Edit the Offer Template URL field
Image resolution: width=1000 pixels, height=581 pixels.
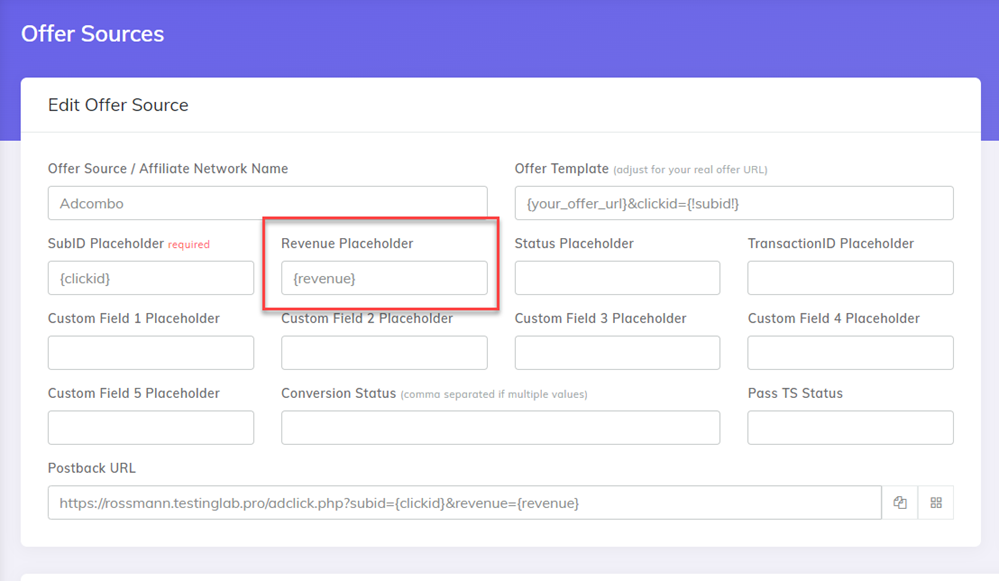[x=733, y=203]
